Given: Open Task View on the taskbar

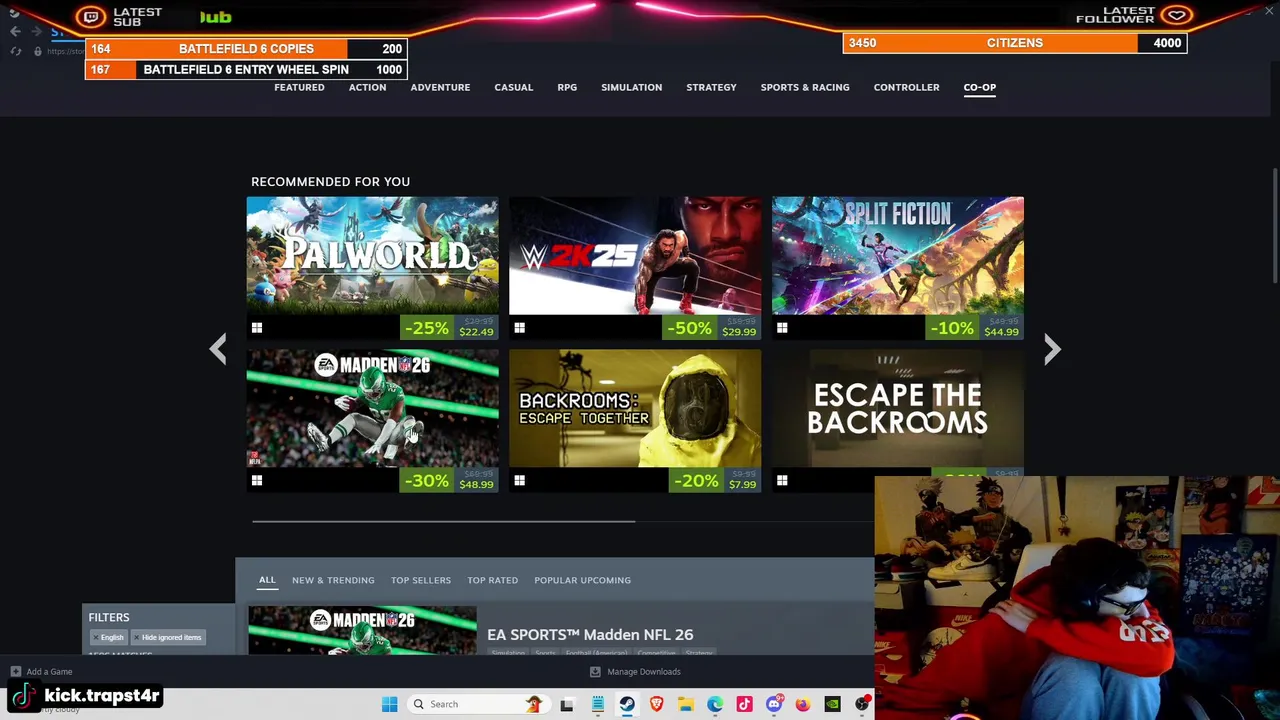Looking at the screenshot, I should (x=567, y=704).
